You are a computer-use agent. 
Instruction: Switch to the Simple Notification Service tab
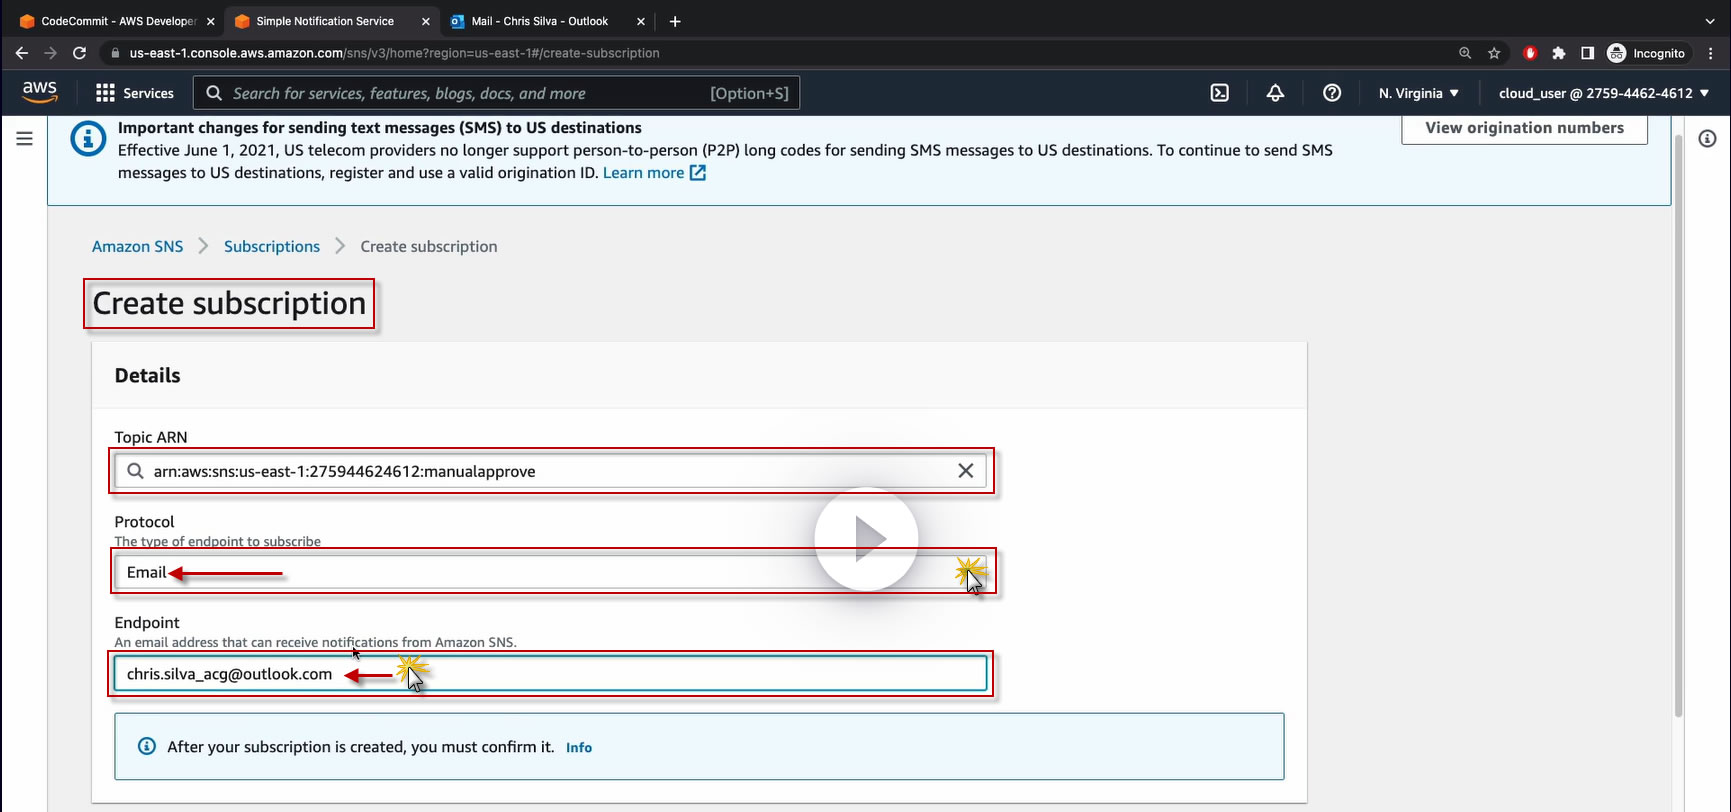[325, 21]
